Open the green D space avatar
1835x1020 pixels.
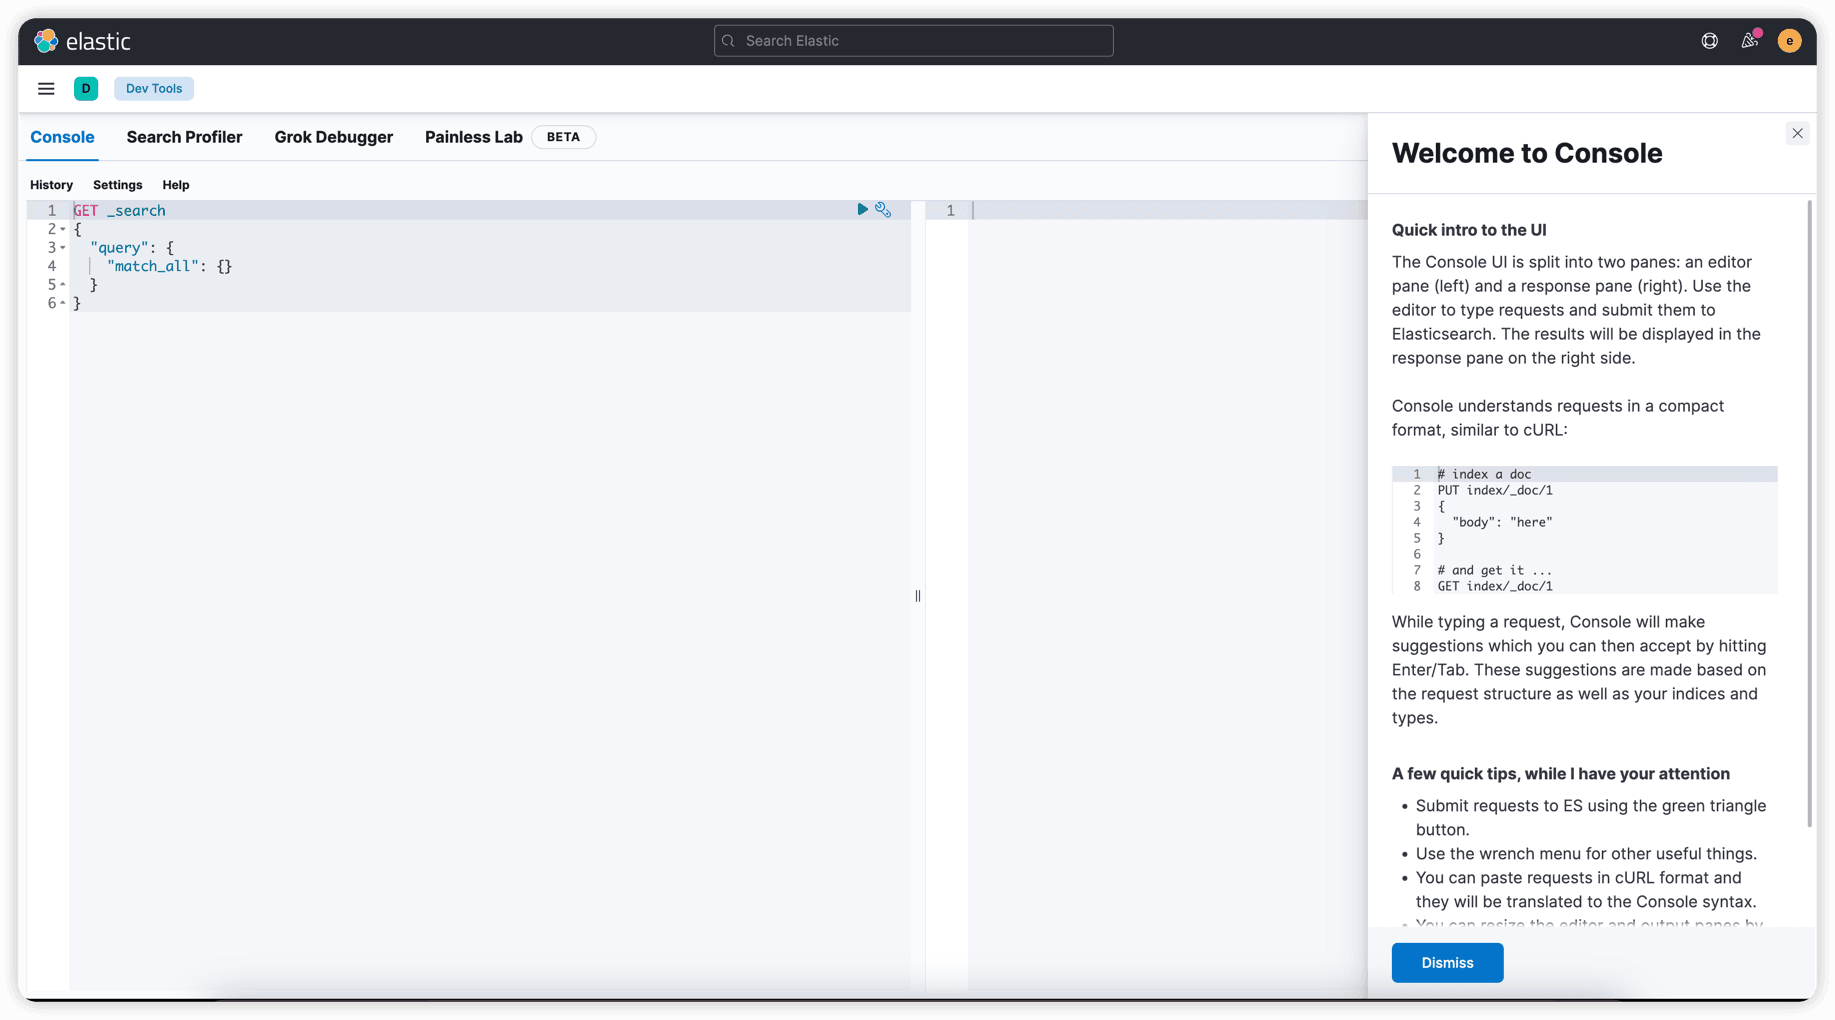pos(86,89)
